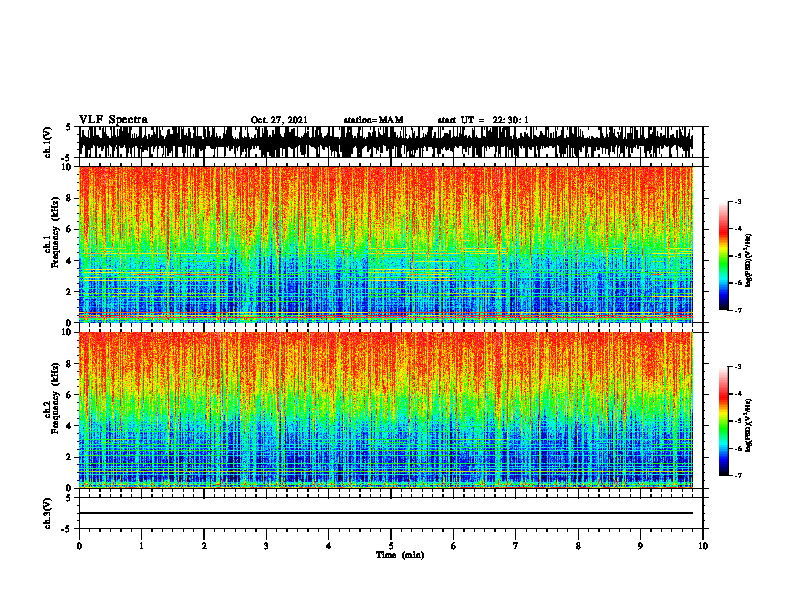Click the "-7" label on ch.2 color bar
This screenshot has width=792, height=612.
738,476
